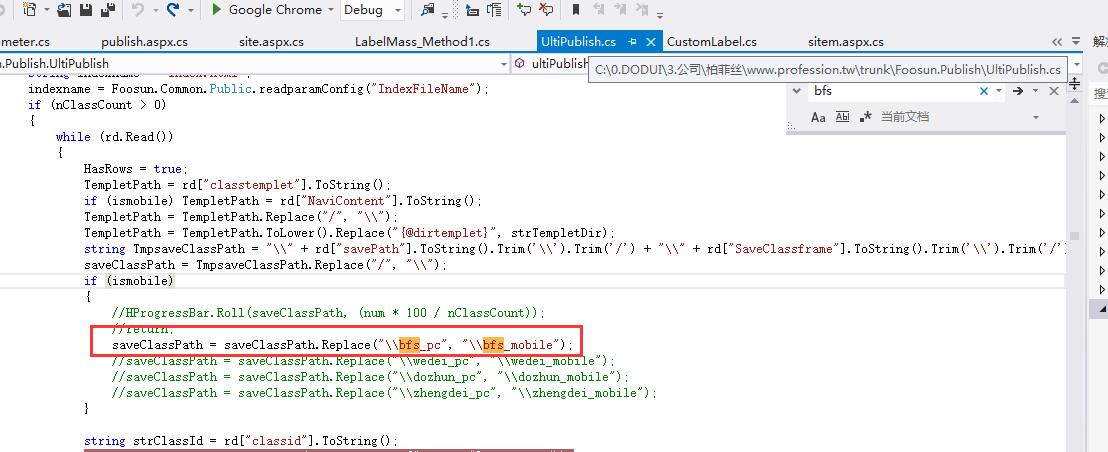The width and height of the screenshot is (1108, 452).
Task: Click the decrease indent toolbar icon
Action: [472, 9]
